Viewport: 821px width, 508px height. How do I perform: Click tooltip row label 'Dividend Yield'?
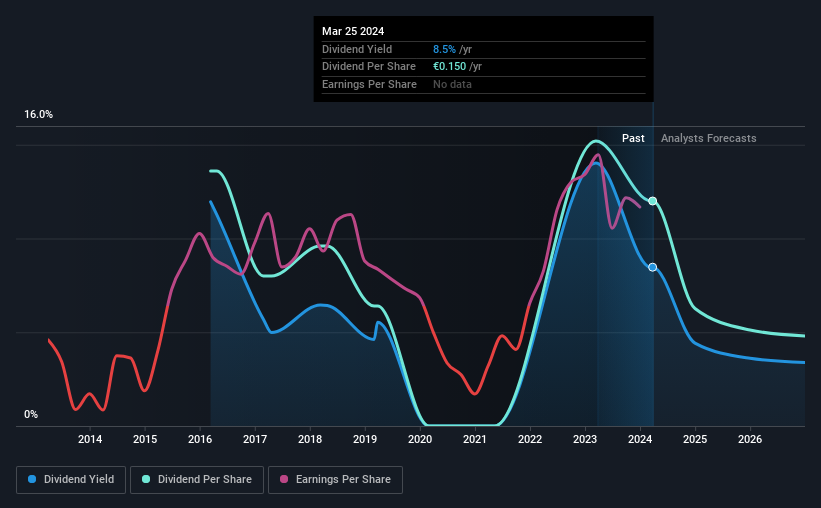click(x=357, y=49)
